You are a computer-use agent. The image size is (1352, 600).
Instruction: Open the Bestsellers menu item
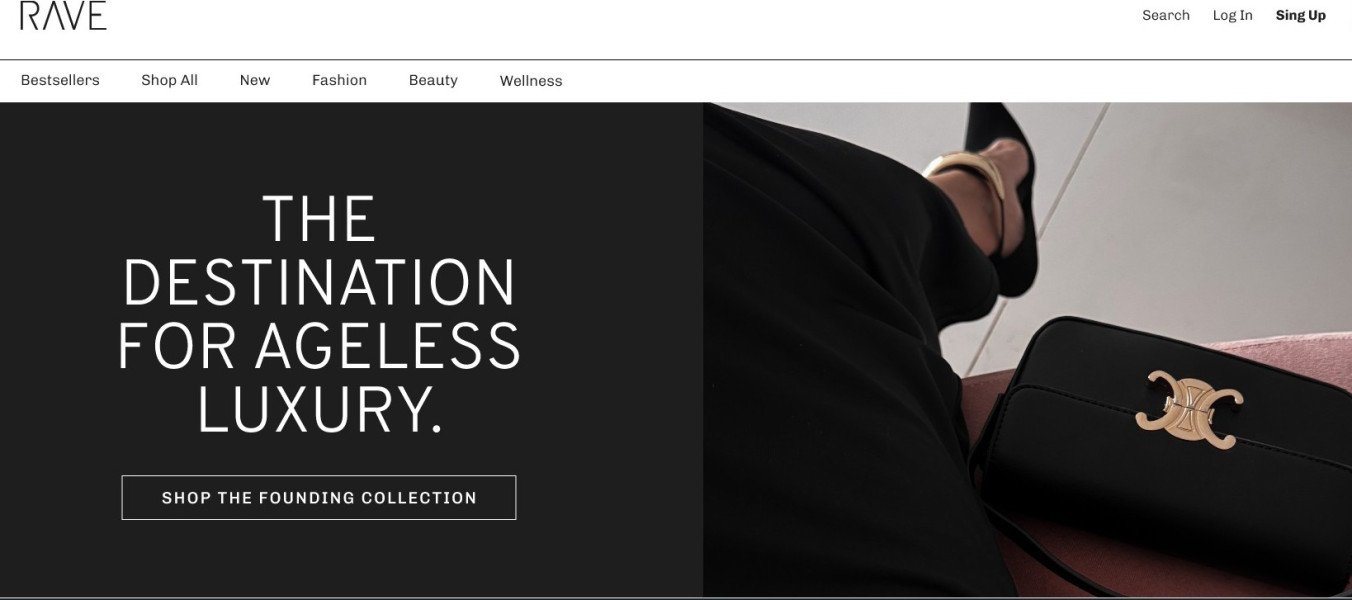point(60,80)
